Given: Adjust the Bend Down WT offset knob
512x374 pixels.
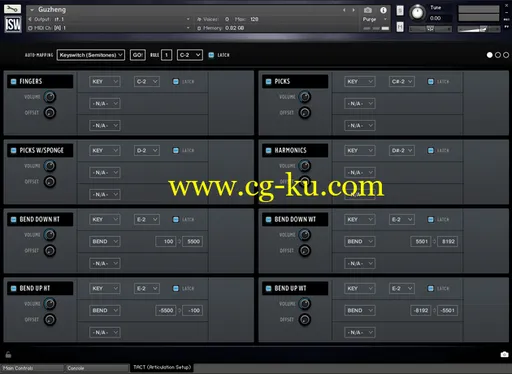Looking at the screenshot, I should point(305,251).
